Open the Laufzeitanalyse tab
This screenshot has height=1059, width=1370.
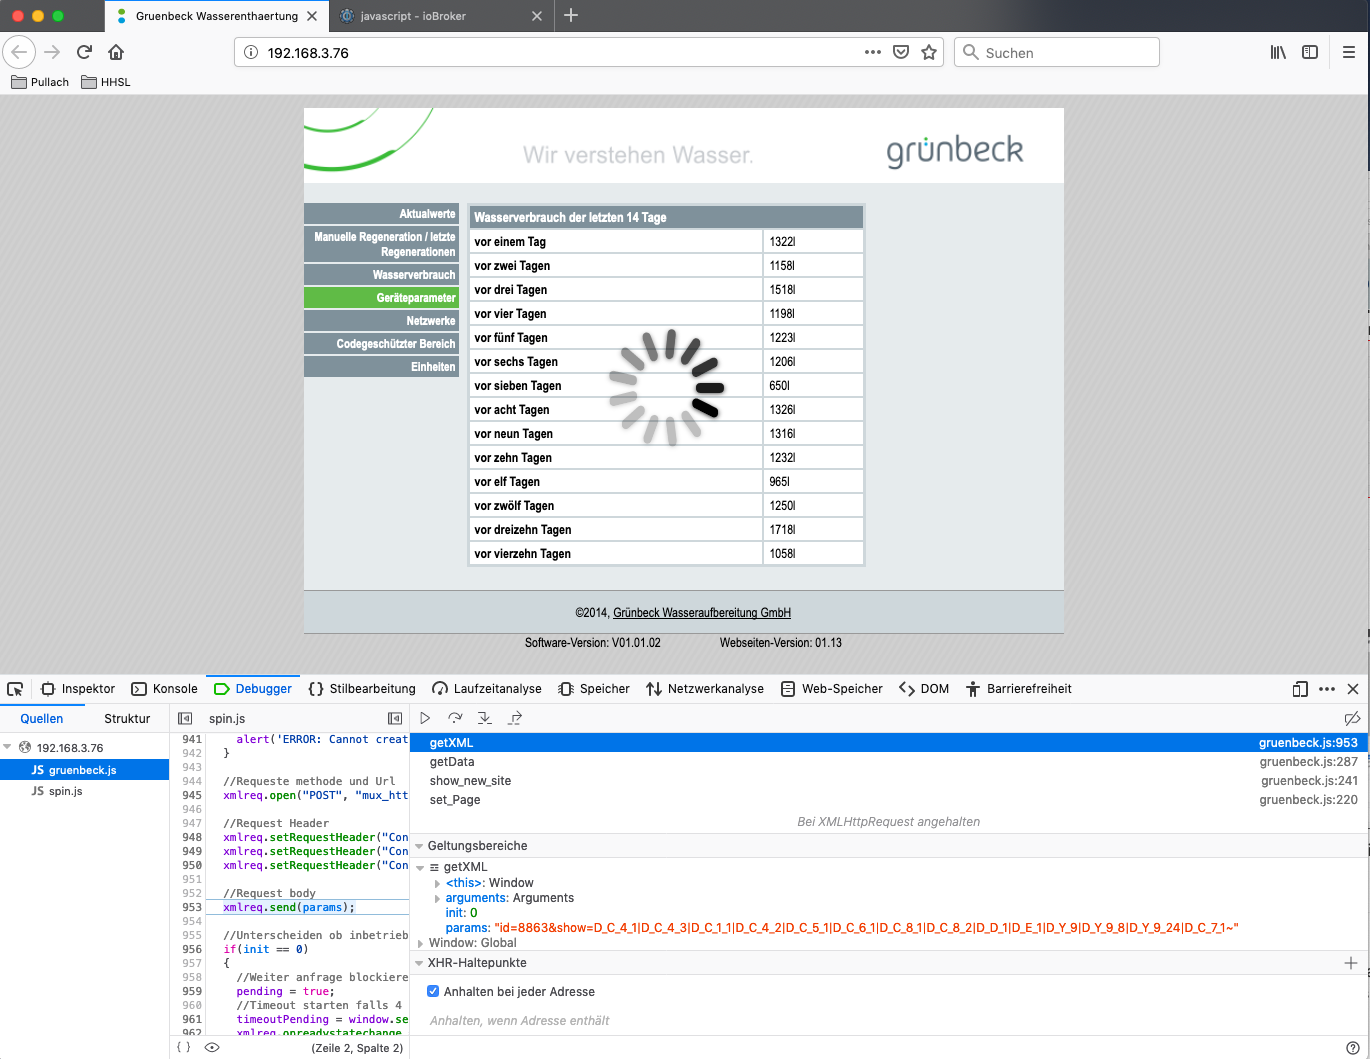487,689
